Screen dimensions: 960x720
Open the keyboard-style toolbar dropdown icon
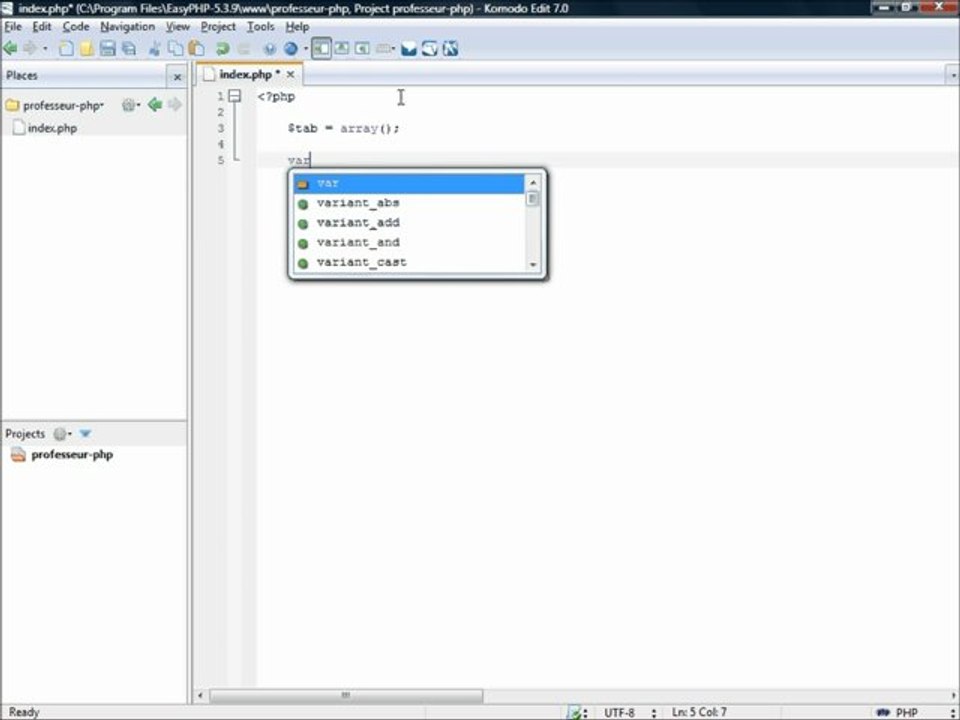click(385, 48)
